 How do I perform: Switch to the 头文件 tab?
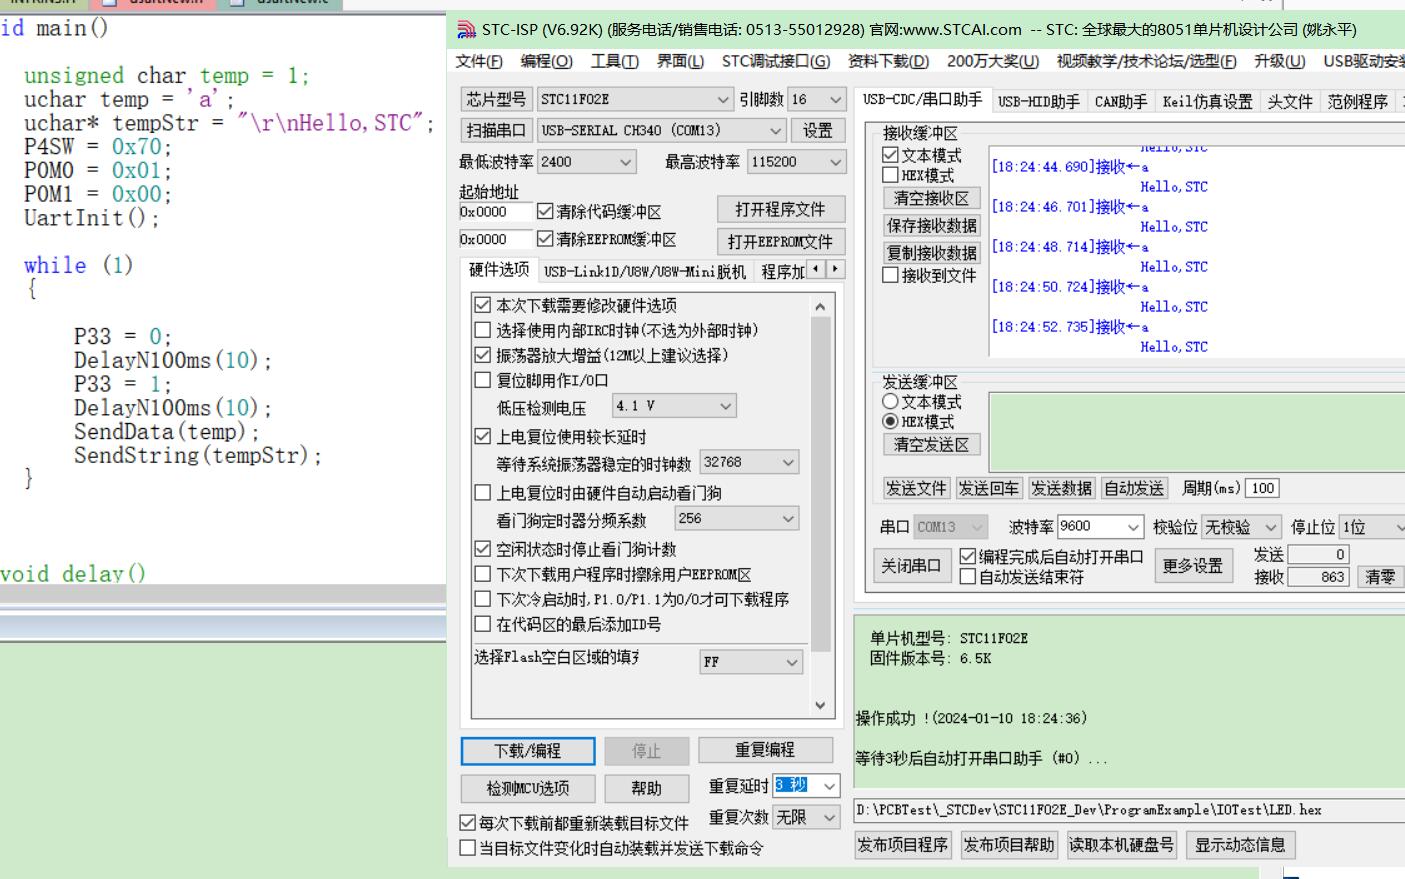[1289, 101]
